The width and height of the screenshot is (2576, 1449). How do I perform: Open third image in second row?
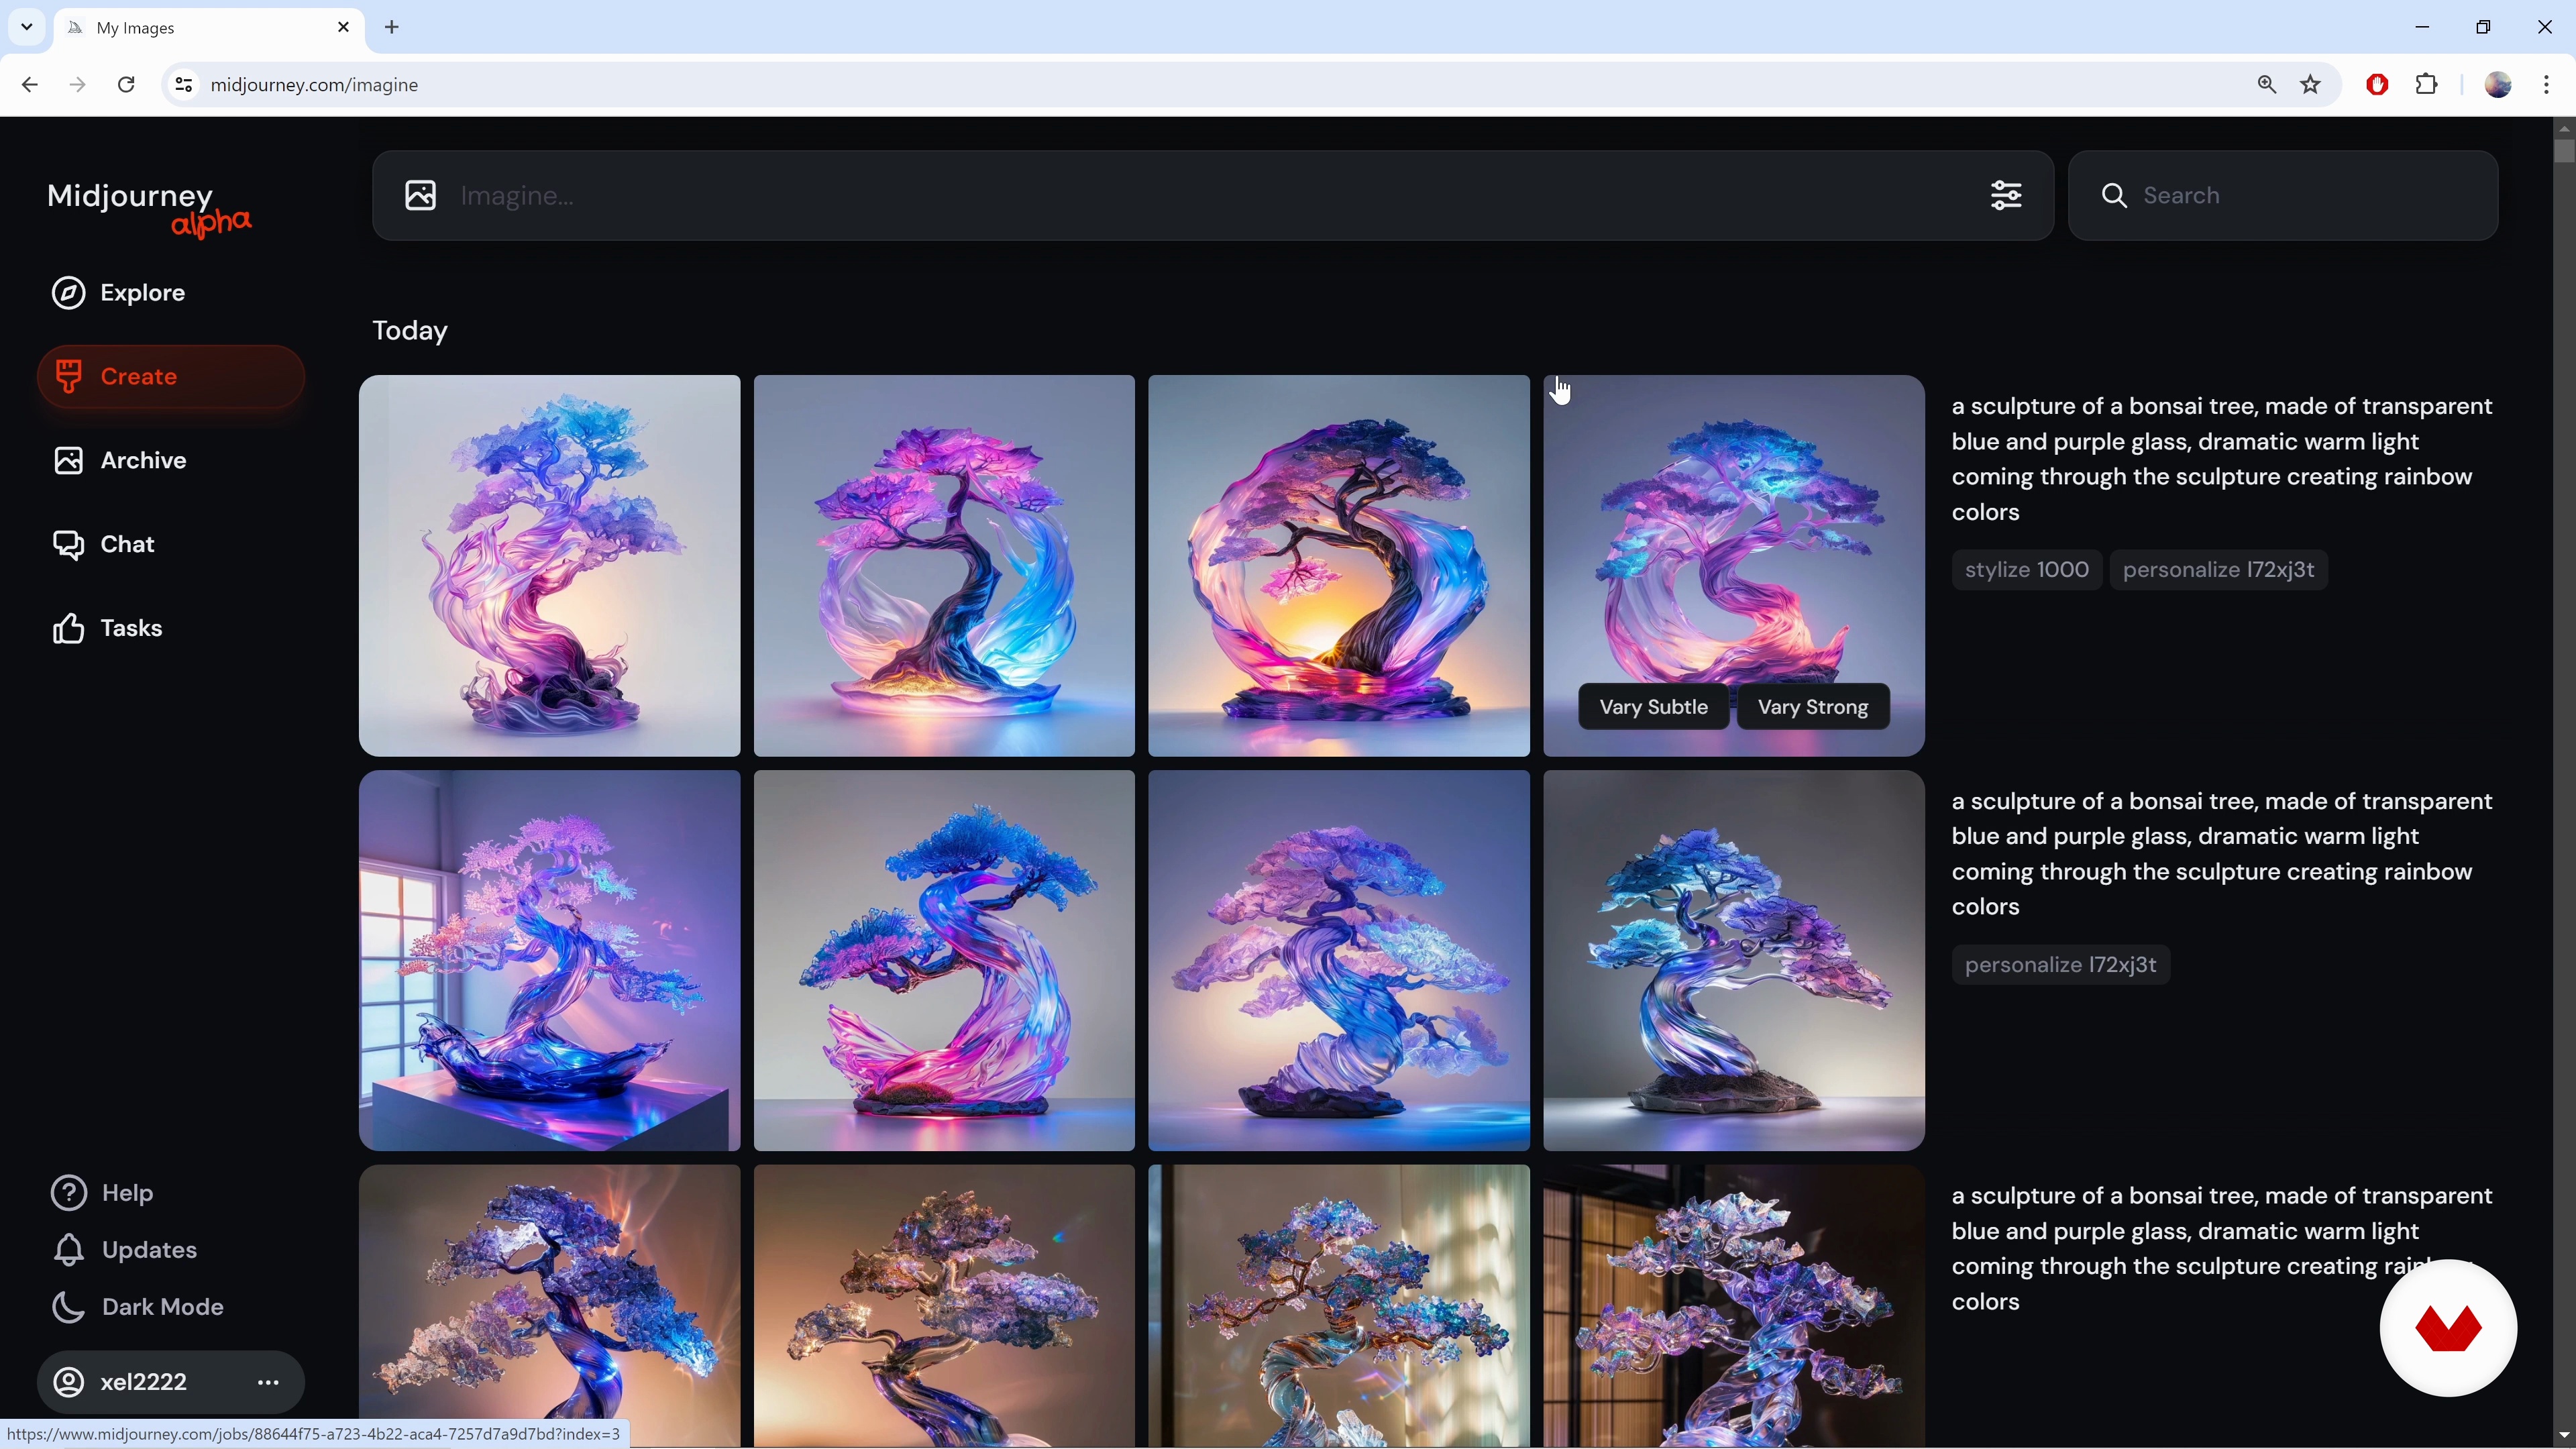click(x=1339, y=961)
